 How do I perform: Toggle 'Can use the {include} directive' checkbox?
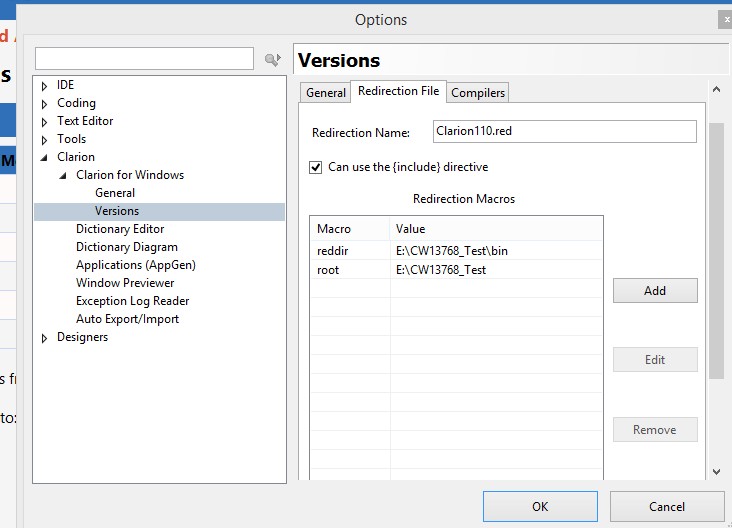click(x=316, y=167)
